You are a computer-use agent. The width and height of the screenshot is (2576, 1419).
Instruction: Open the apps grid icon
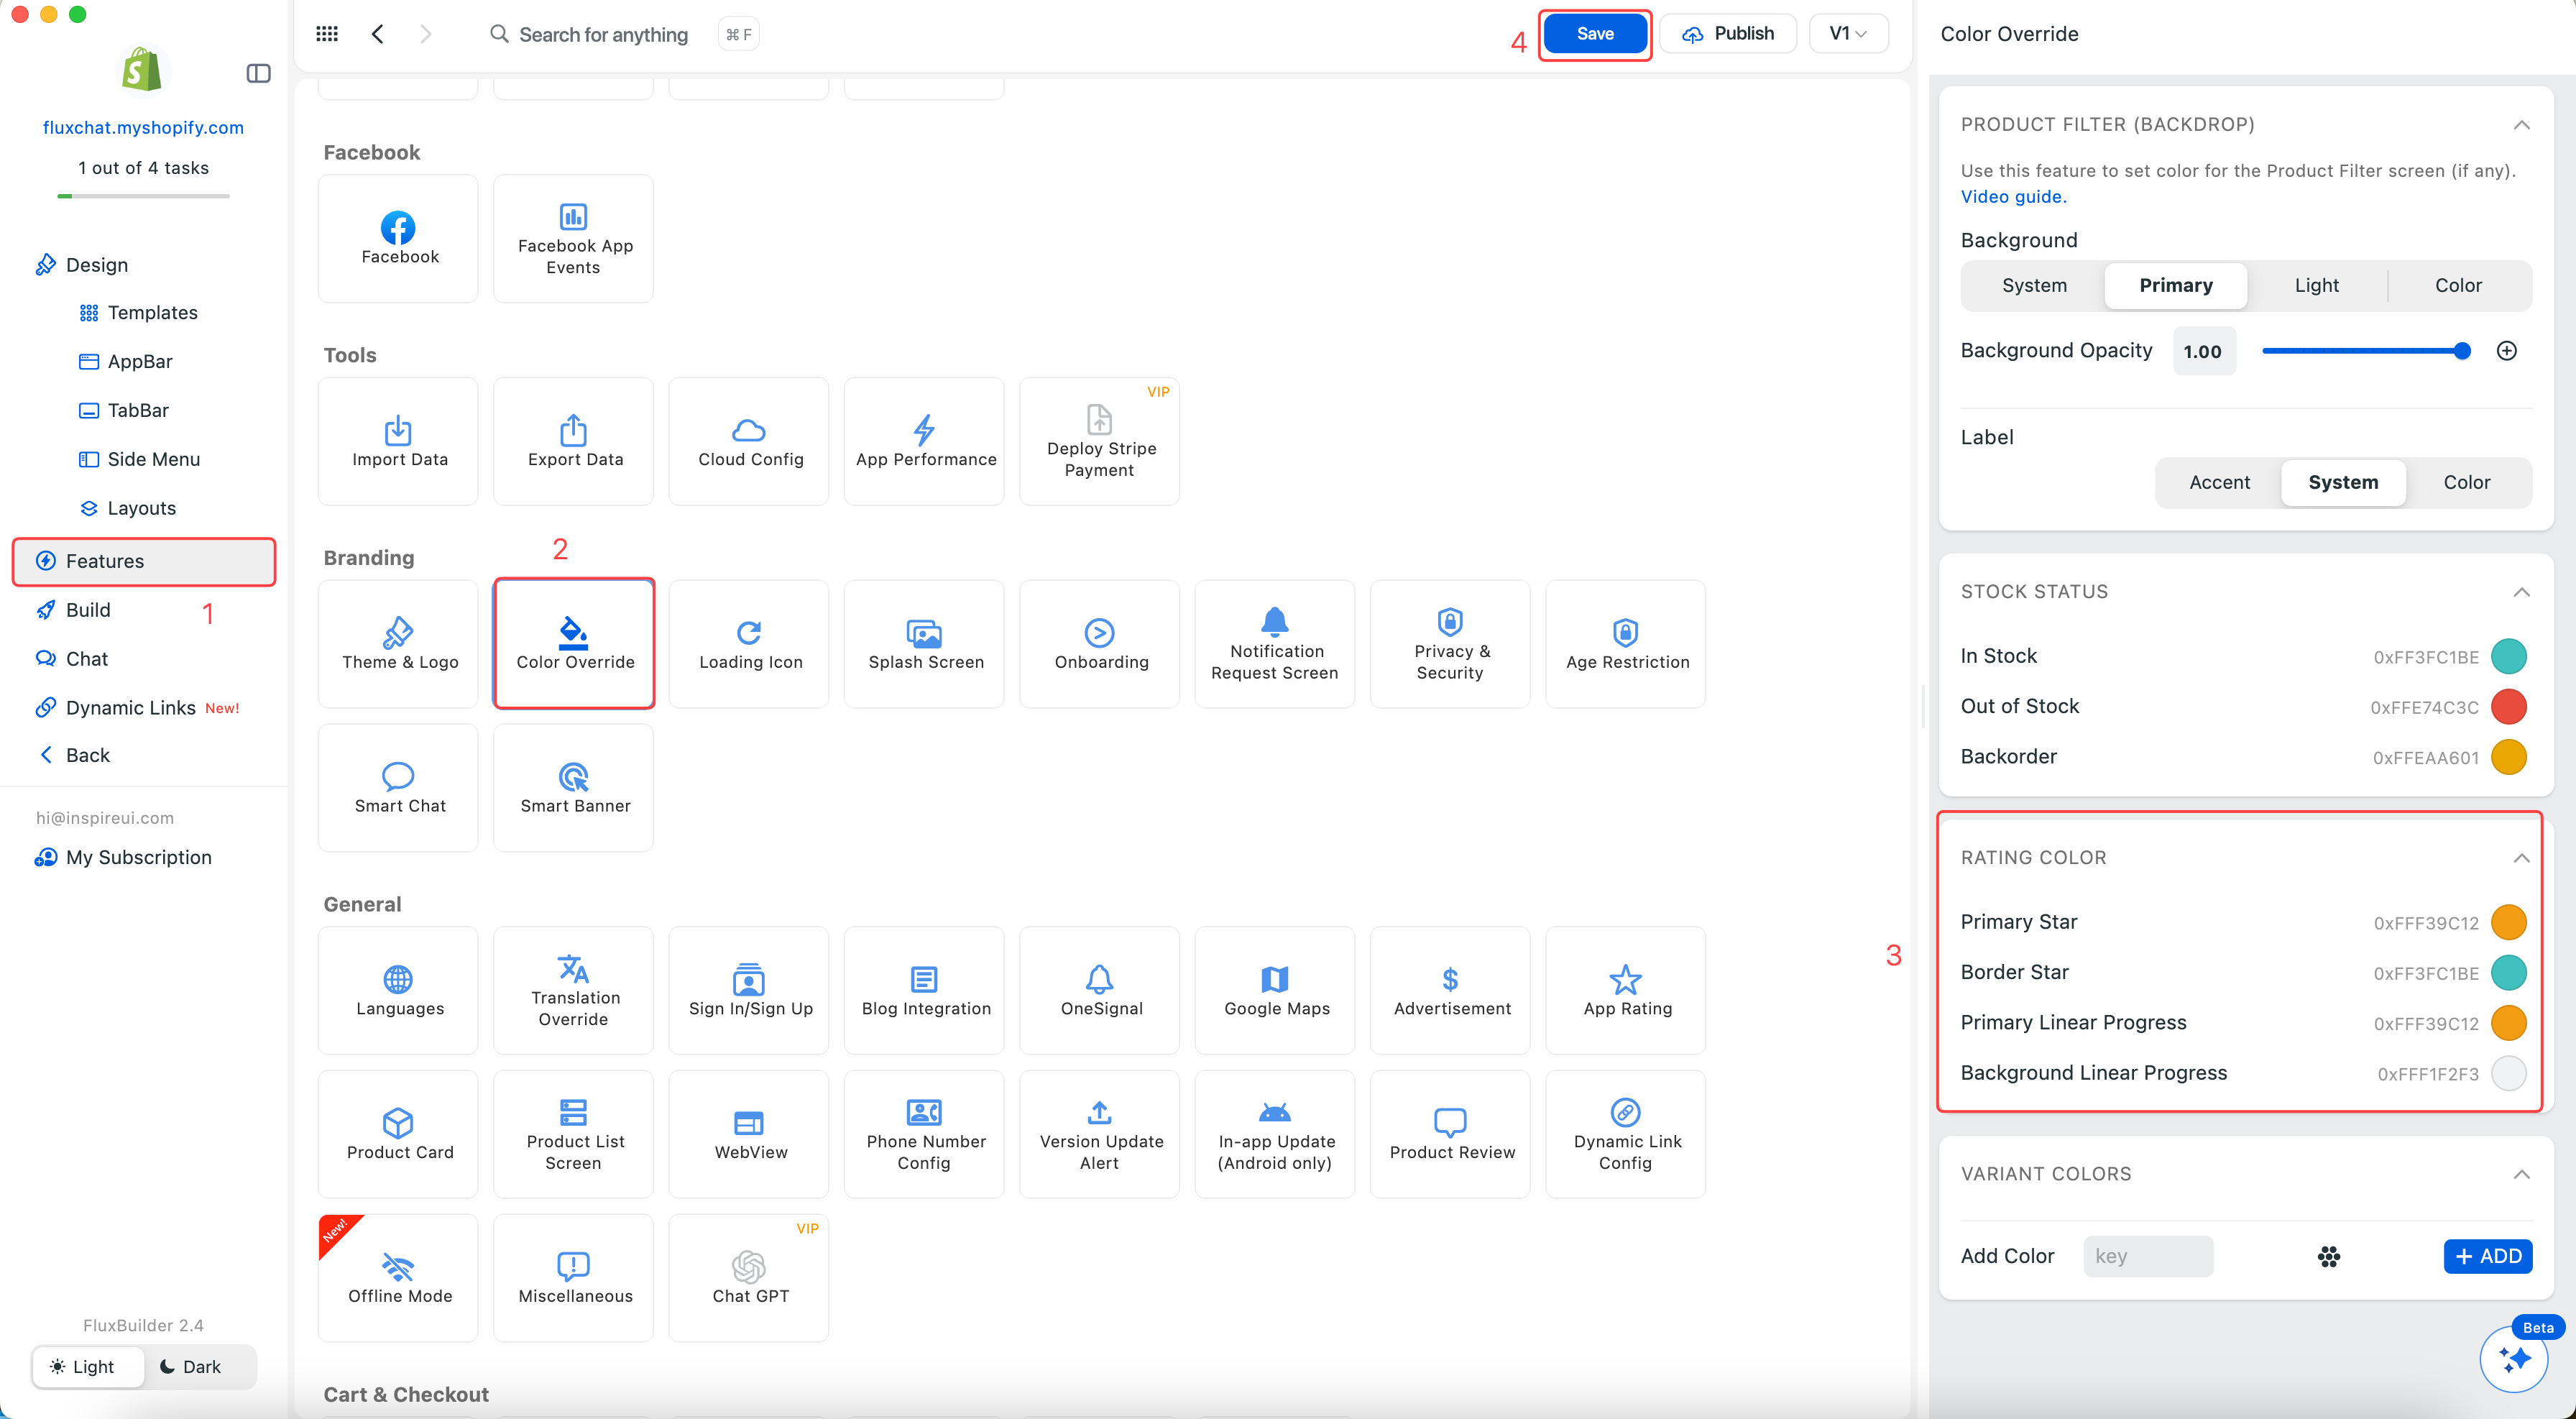tap(327, 34)
